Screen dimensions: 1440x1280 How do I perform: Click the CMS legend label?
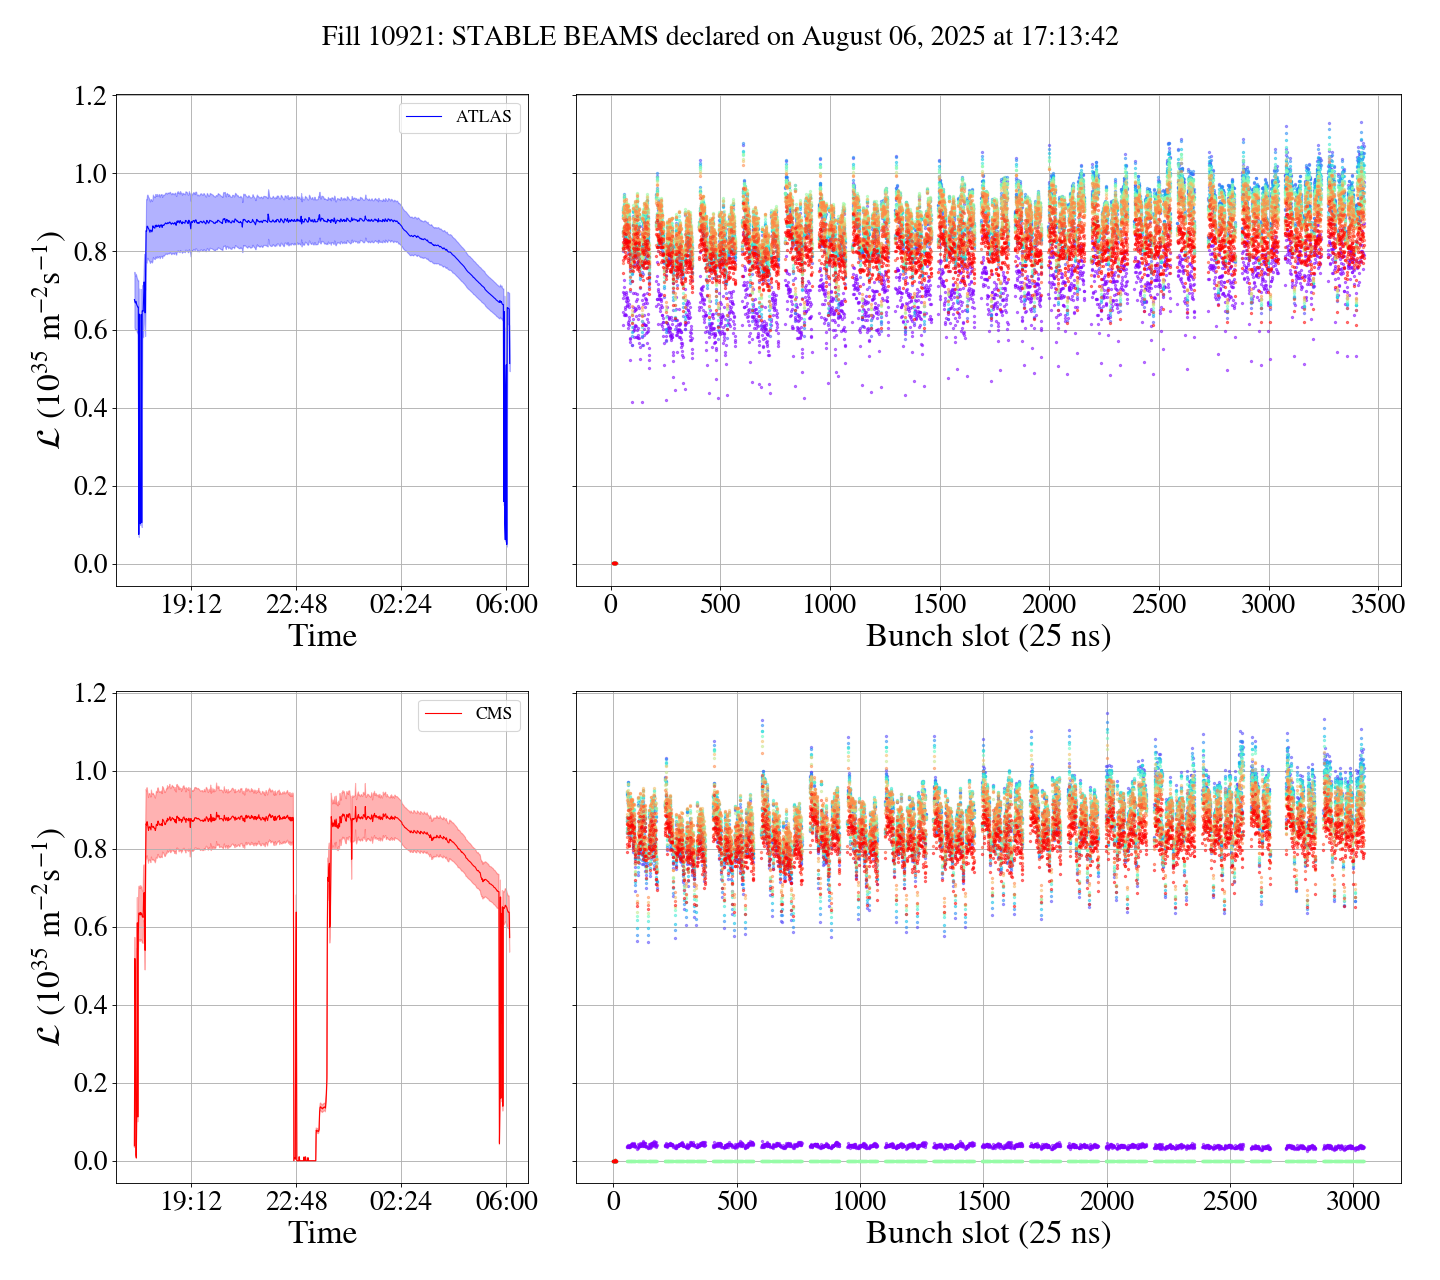pyautogui.click(x=493, y=714)
